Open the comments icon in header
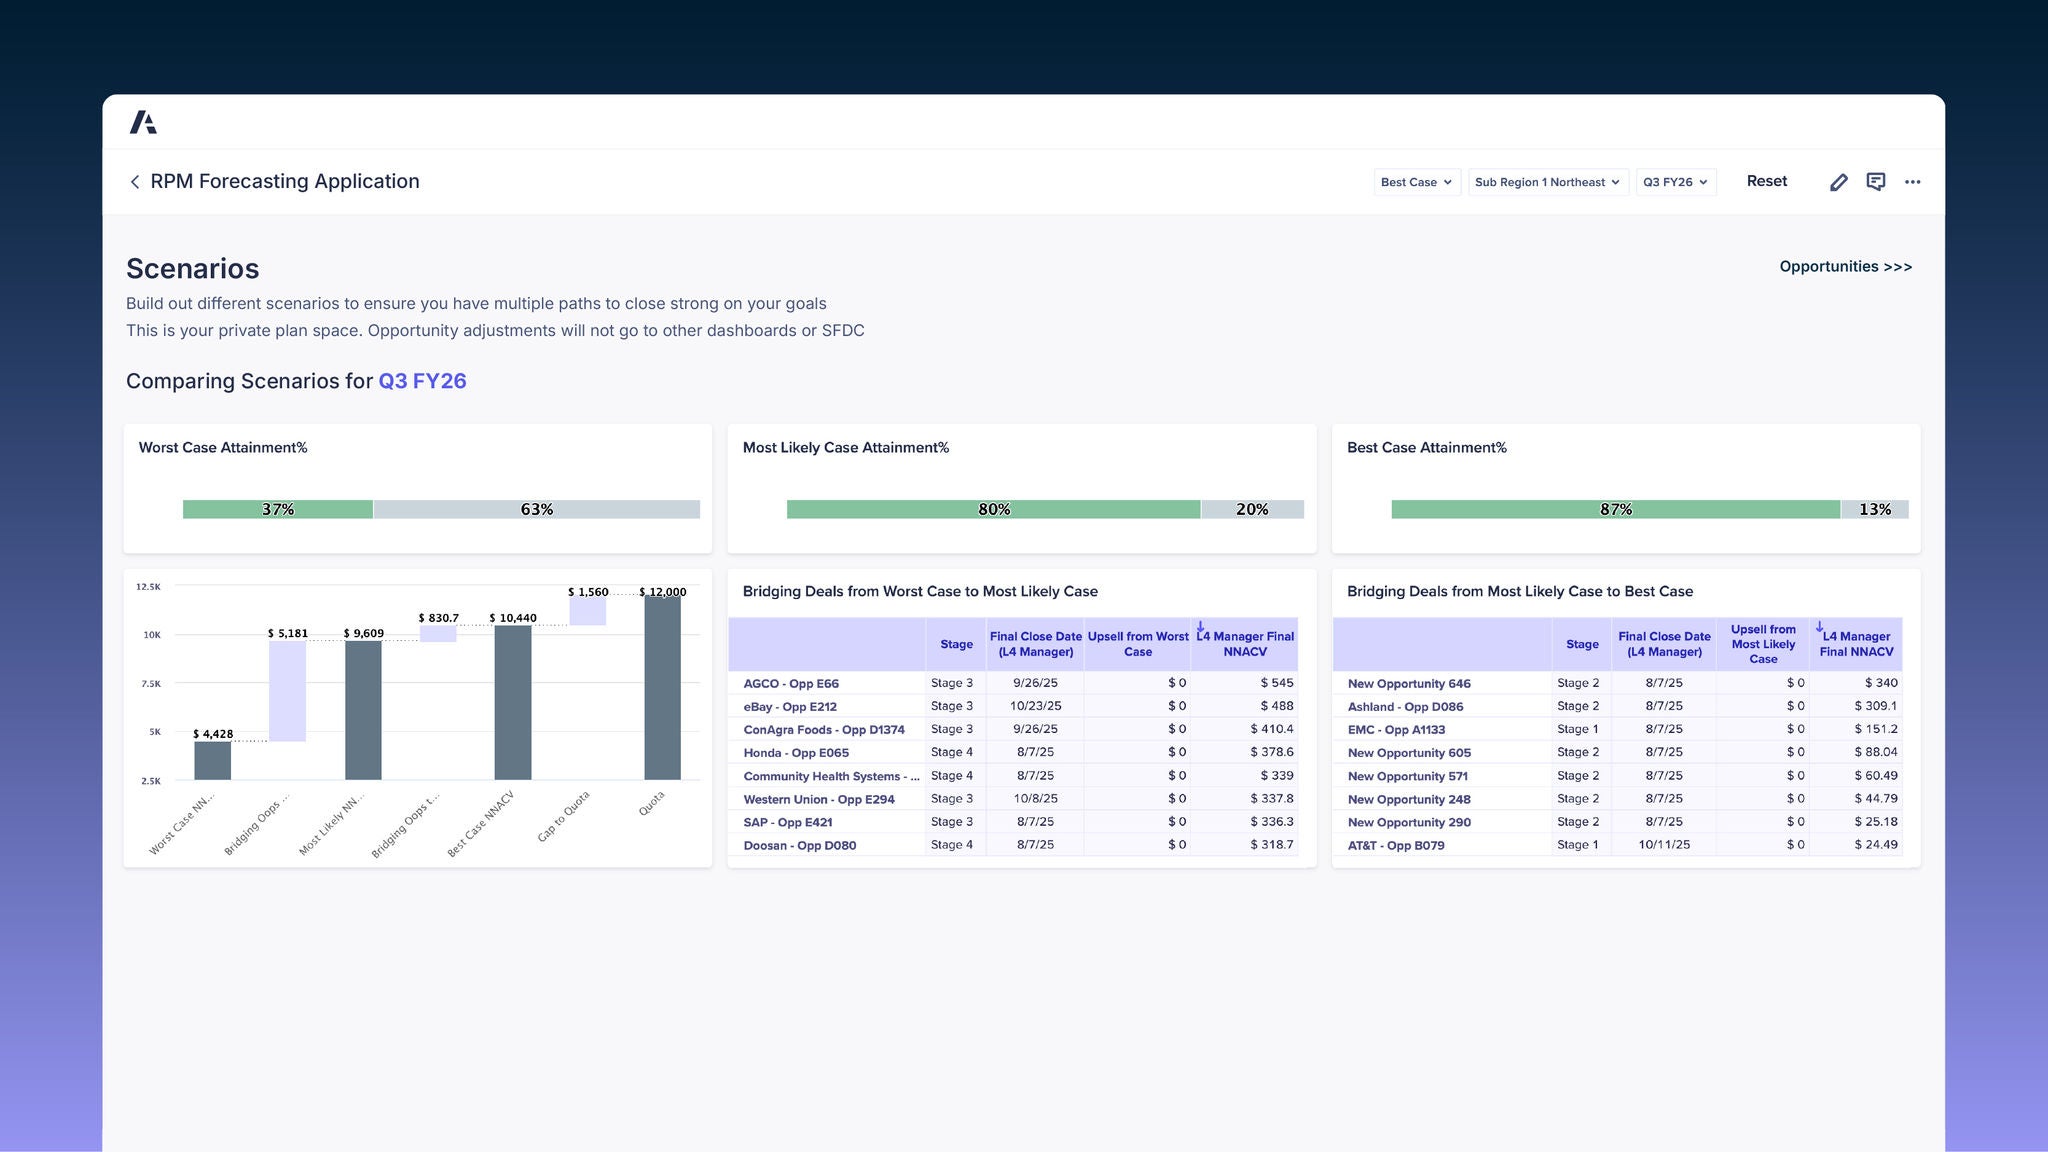Viewport: 2048px width, 1152px height. (x=1875, y=182)
